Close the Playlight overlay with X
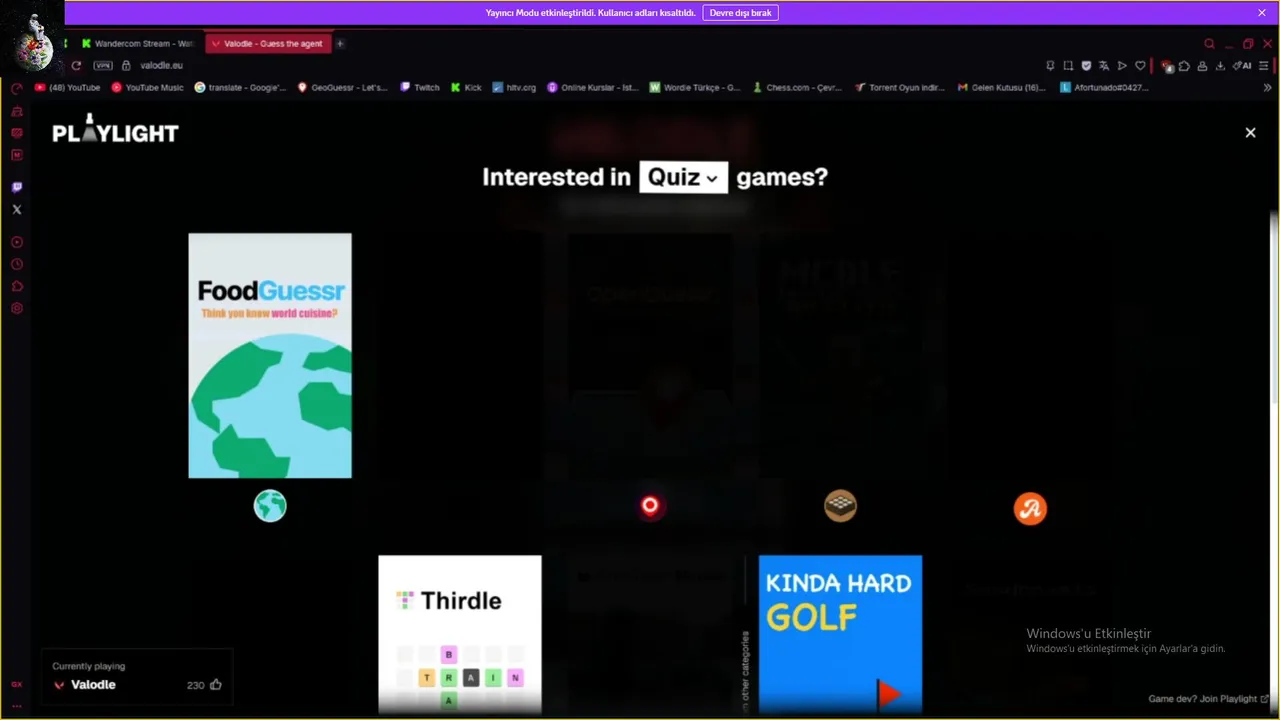The image size is (1280, 720). point(1250,132)
